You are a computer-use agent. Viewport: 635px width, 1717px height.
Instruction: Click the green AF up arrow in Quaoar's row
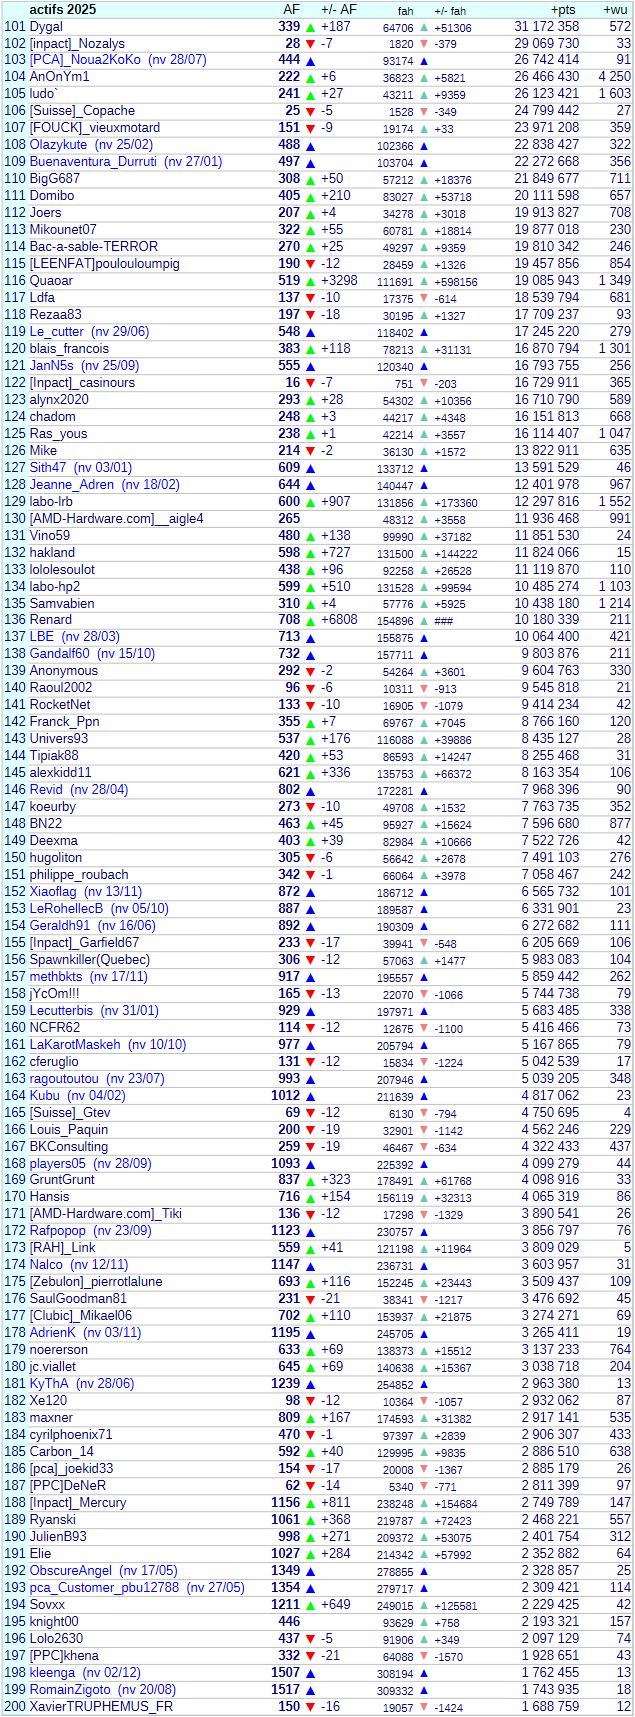coord(310,281)
